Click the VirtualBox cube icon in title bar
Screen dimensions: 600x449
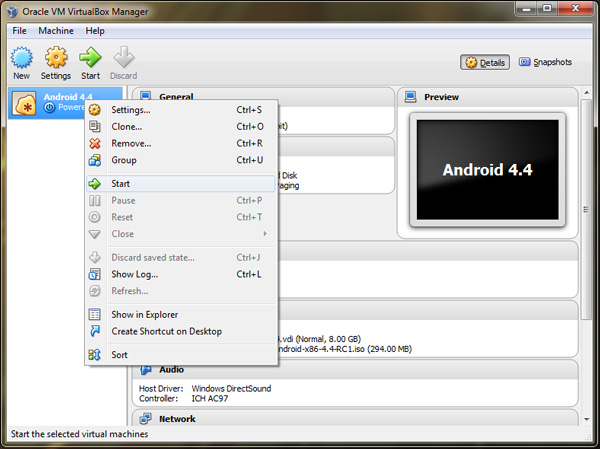point(13,11)
